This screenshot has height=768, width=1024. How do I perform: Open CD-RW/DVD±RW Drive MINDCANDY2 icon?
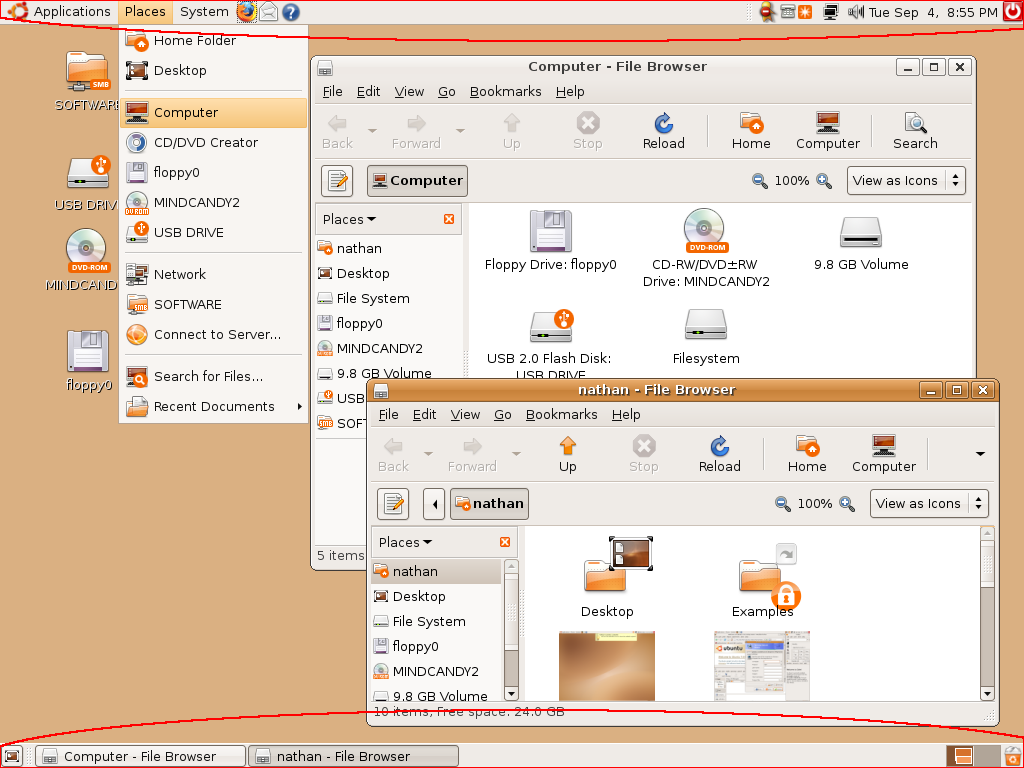[706, 249]
